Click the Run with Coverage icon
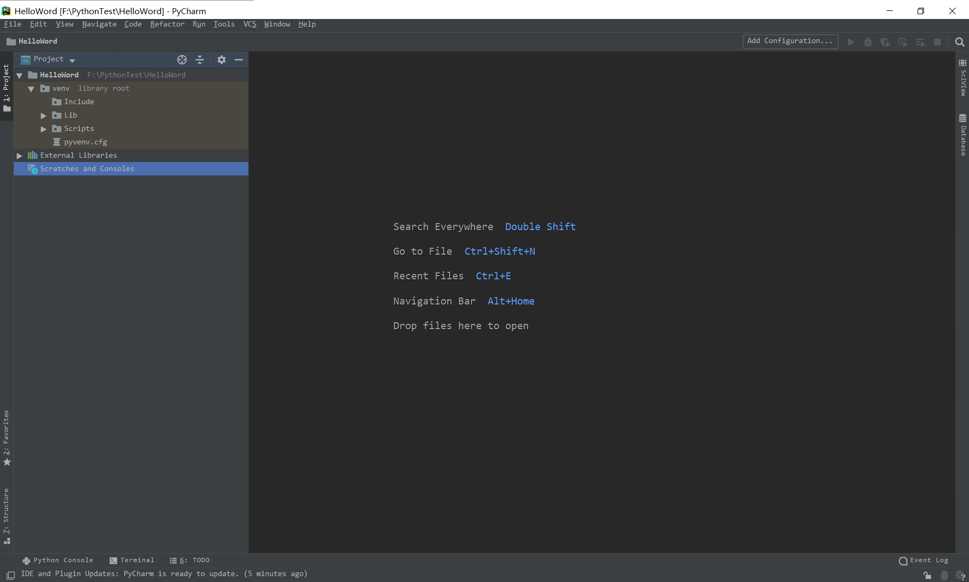The width and height of the screenshot is (969, 582). 885,41
